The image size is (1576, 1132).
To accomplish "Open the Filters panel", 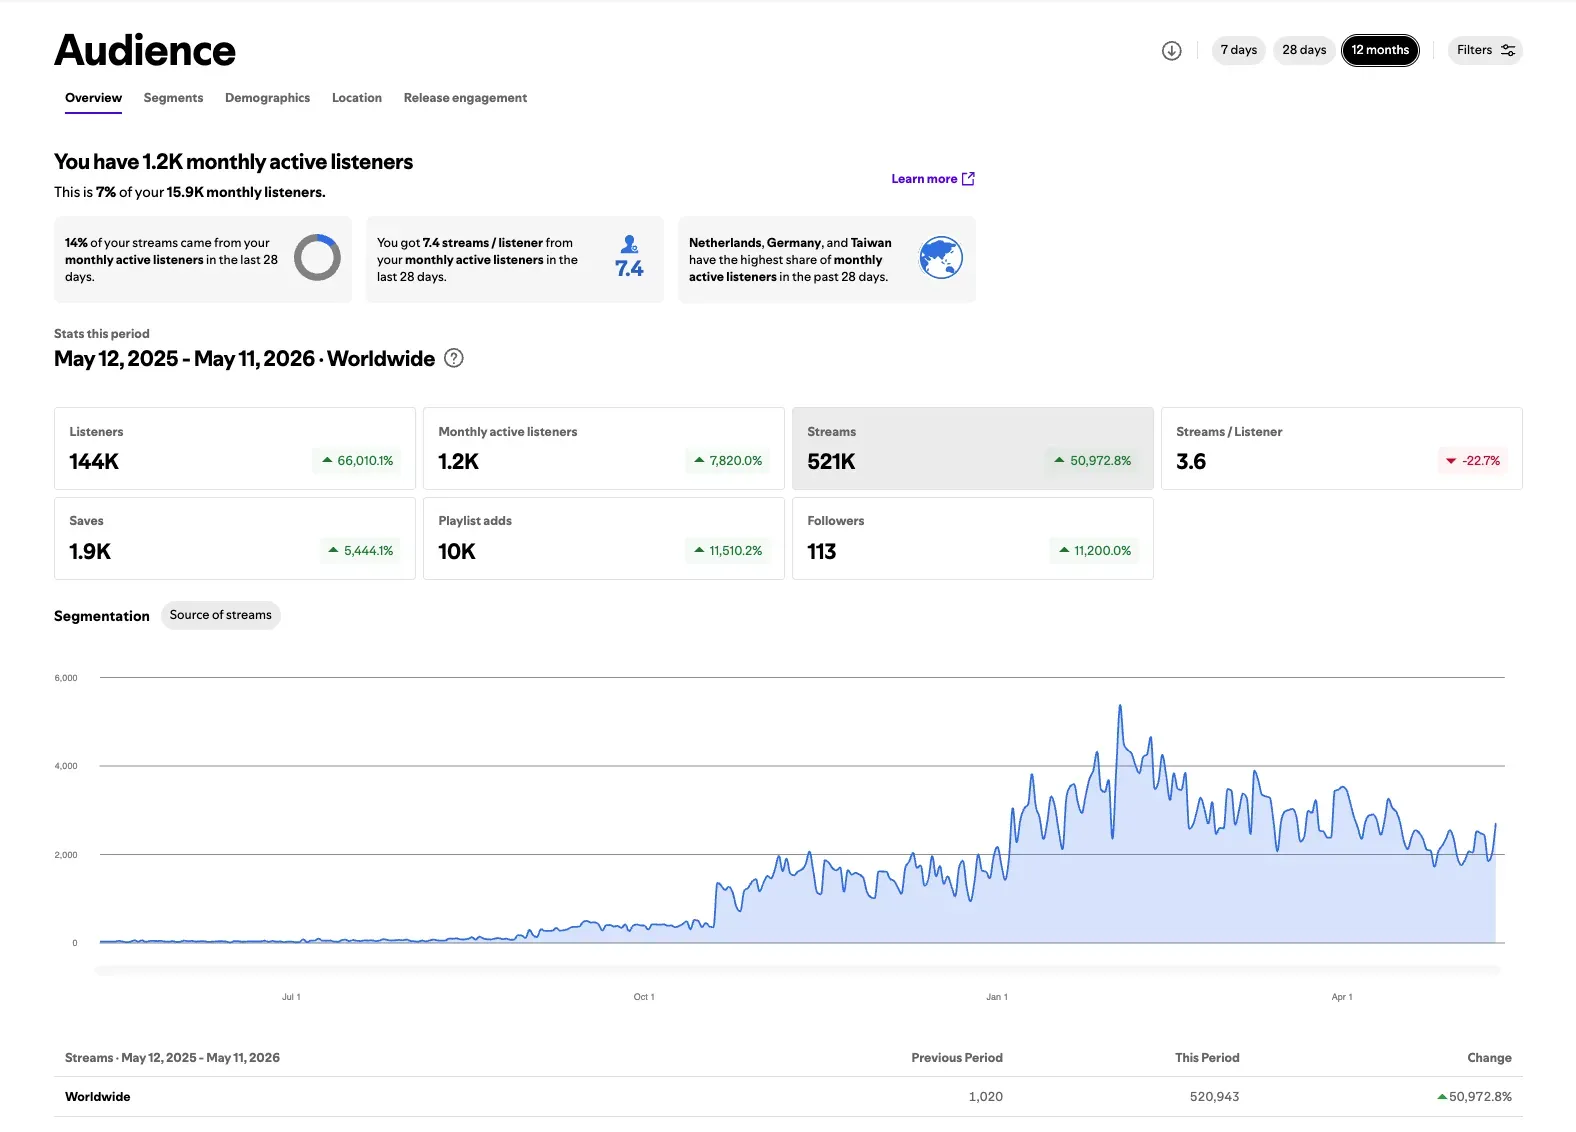I will pos(1485,50).
